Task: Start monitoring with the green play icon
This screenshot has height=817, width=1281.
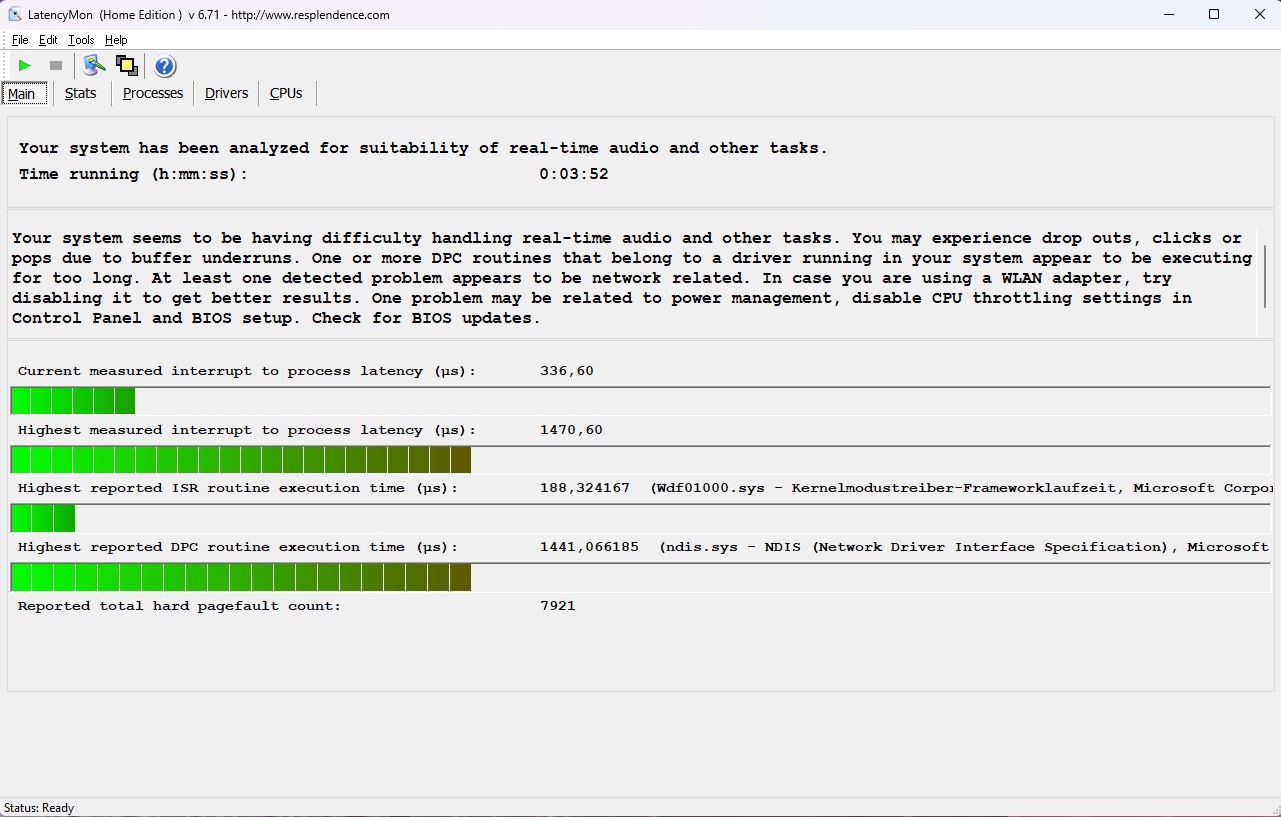Action: [x=25, y=66]
